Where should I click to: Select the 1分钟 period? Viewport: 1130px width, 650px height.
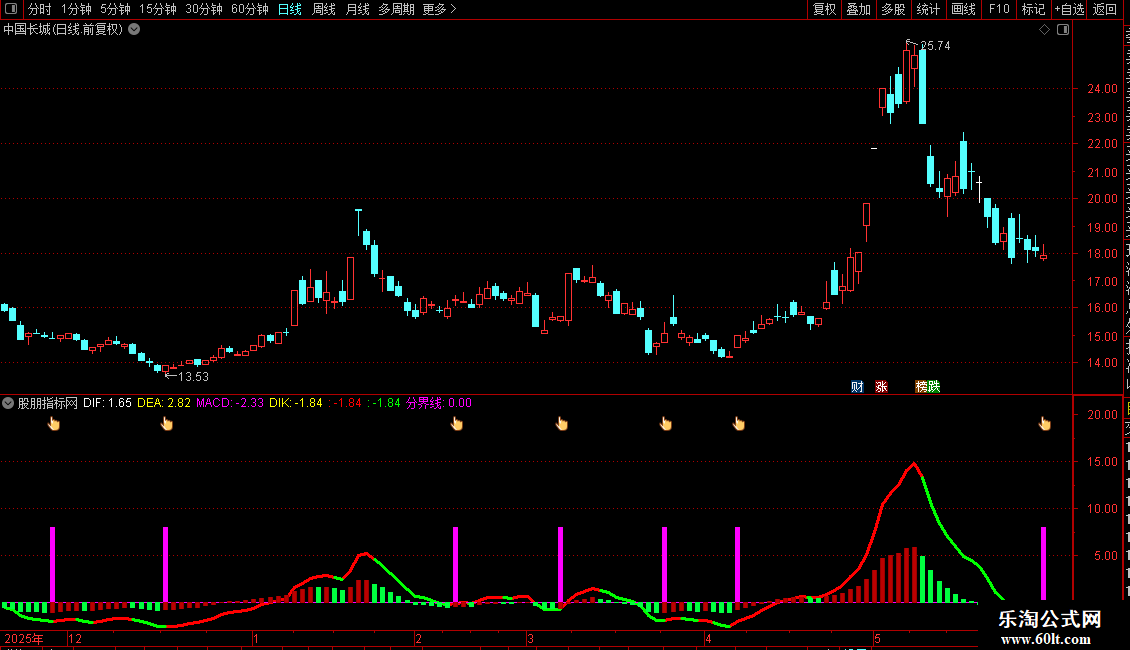click(76, 9)
